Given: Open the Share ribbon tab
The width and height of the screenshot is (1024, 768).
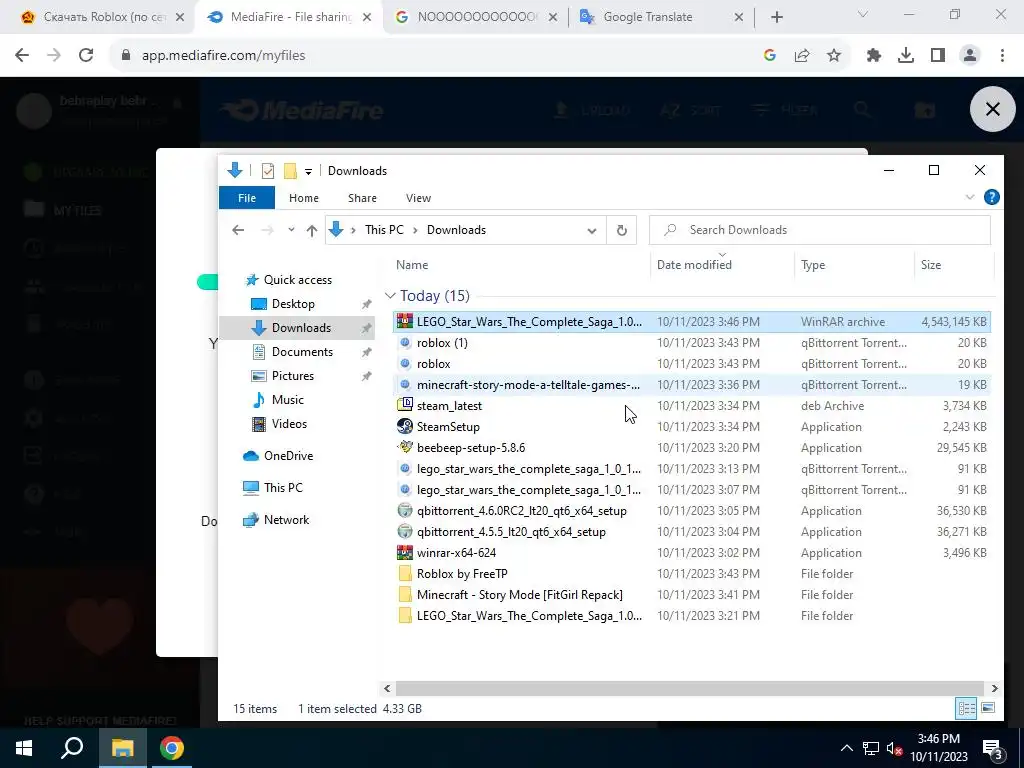Looking at the screenshot, I should coord(362,198).
